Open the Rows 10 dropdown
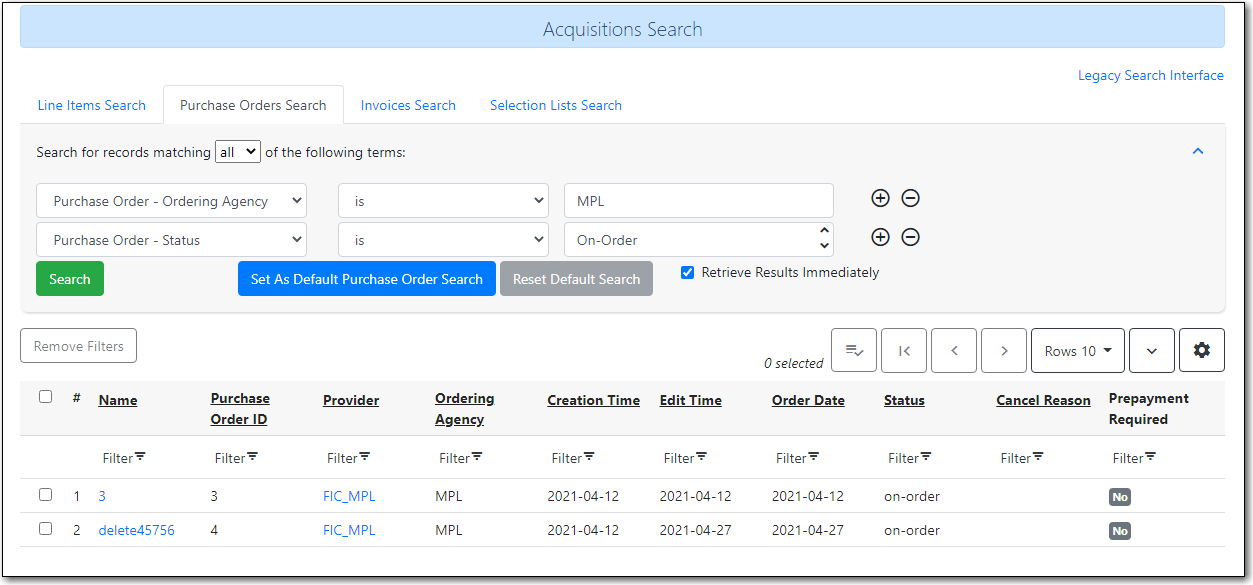Screen dimensions: 1253x585 point(1077,350)
